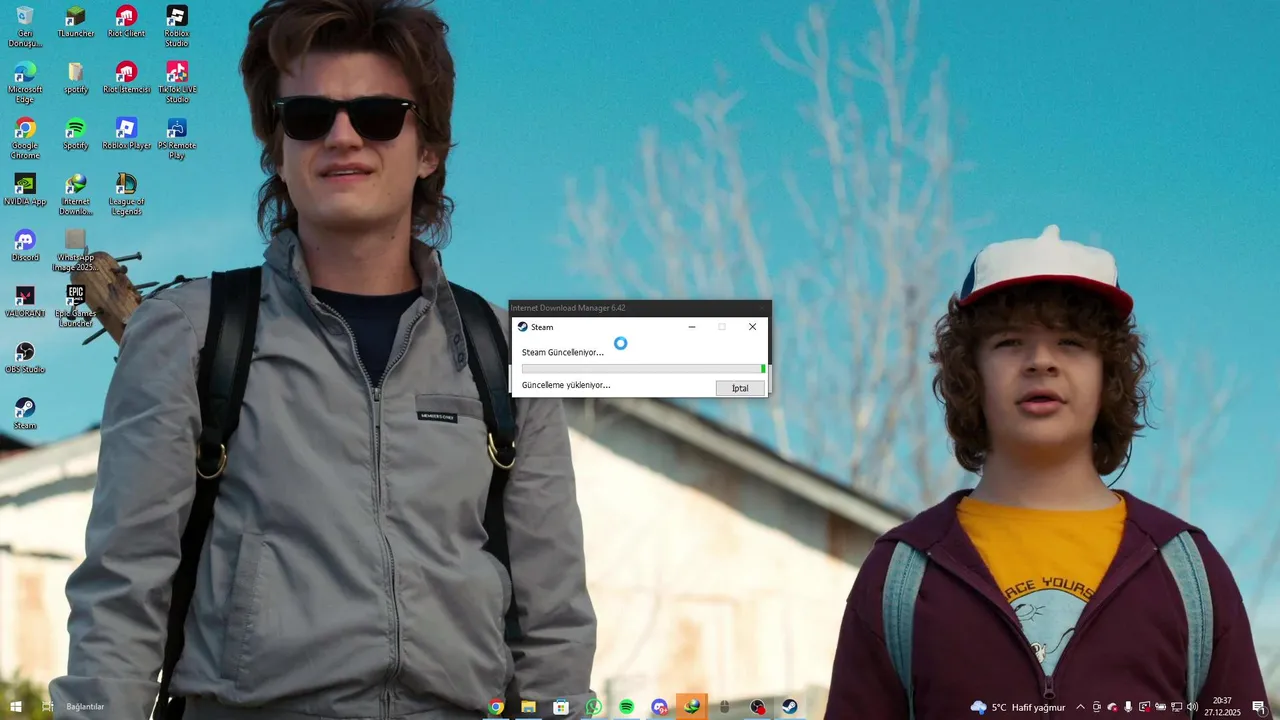The width and height of the screenshot is (1280, 720).
Task: Click the microphone tray icon
Action: point(1128,707)
